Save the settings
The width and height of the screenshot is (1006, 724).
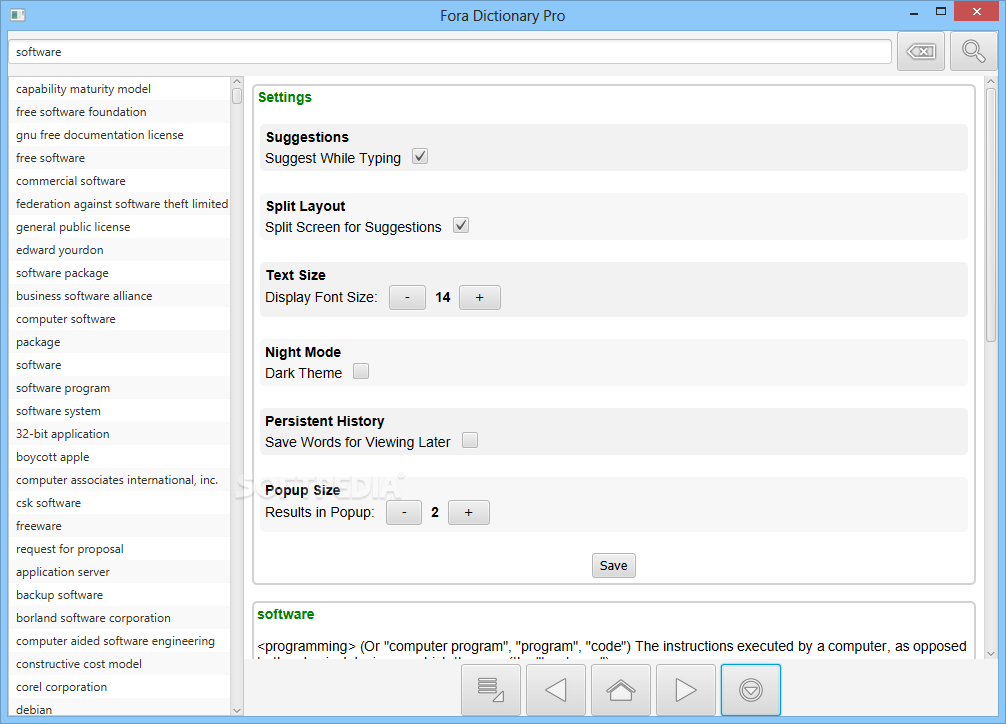coord(613,565)
